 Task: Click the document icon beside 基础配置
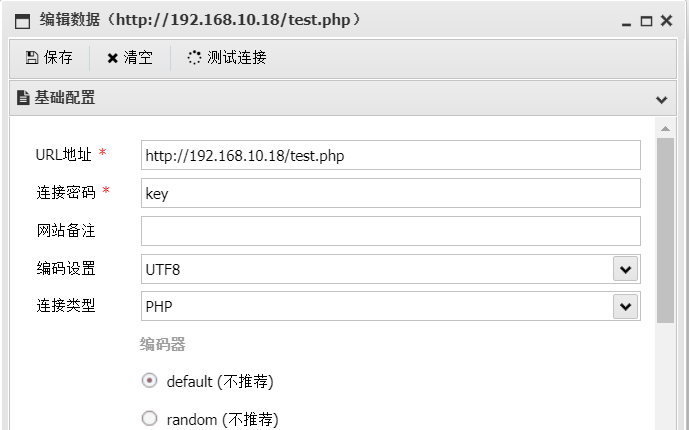pyautogui.click(x=23, y=98)
